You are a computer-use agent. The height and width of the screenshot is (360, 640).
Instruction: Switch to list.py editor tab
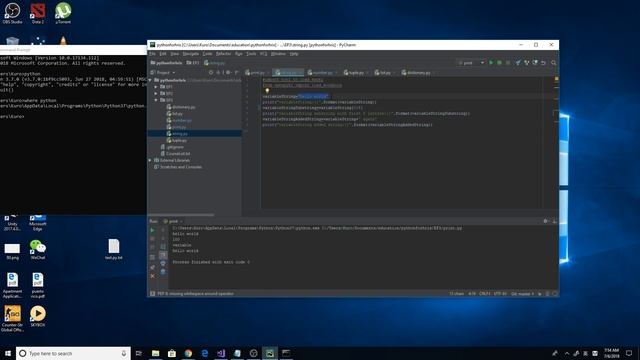tap(384, 73)
